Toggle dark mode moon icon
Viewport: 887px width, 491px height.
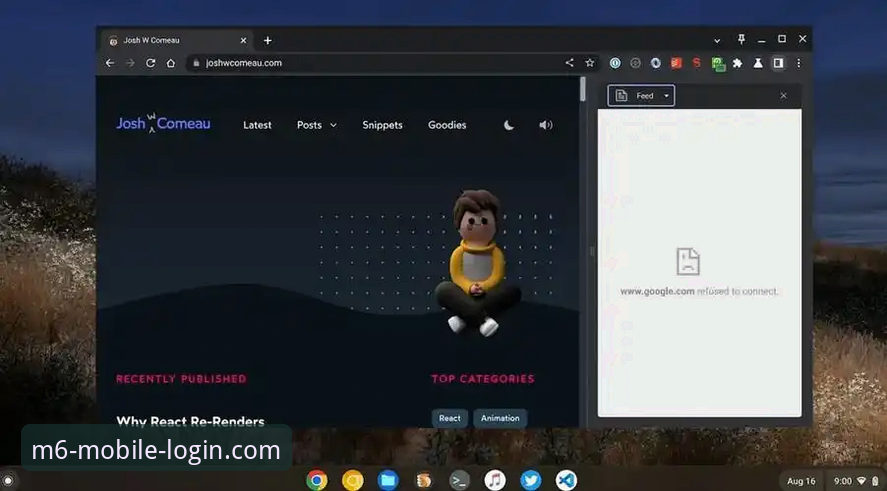click(x=509, y=125)
